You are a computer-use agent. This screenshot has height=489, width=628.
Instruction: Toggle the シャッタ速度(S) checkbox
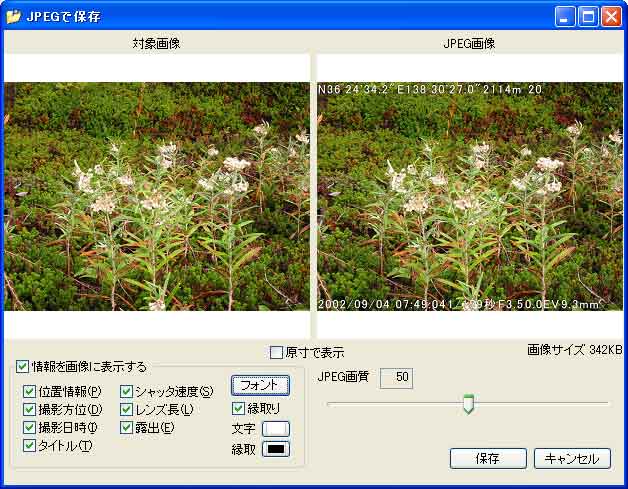pyautogui.click(x=127, y=391)
